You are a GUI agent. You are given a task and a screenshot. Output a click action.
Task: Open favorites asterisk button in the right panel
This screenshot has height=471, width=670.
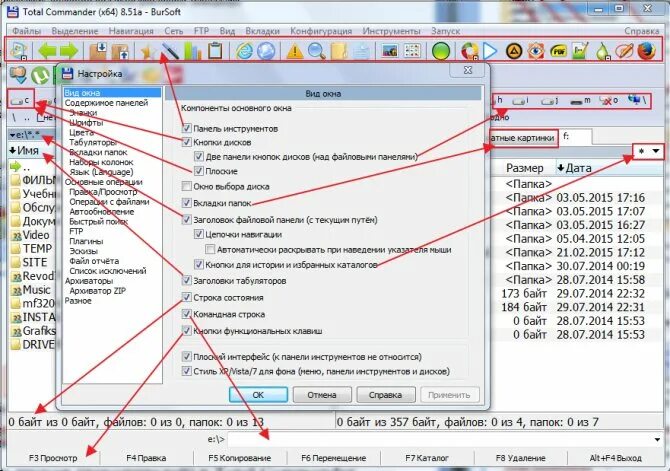[x=641, y=151]
